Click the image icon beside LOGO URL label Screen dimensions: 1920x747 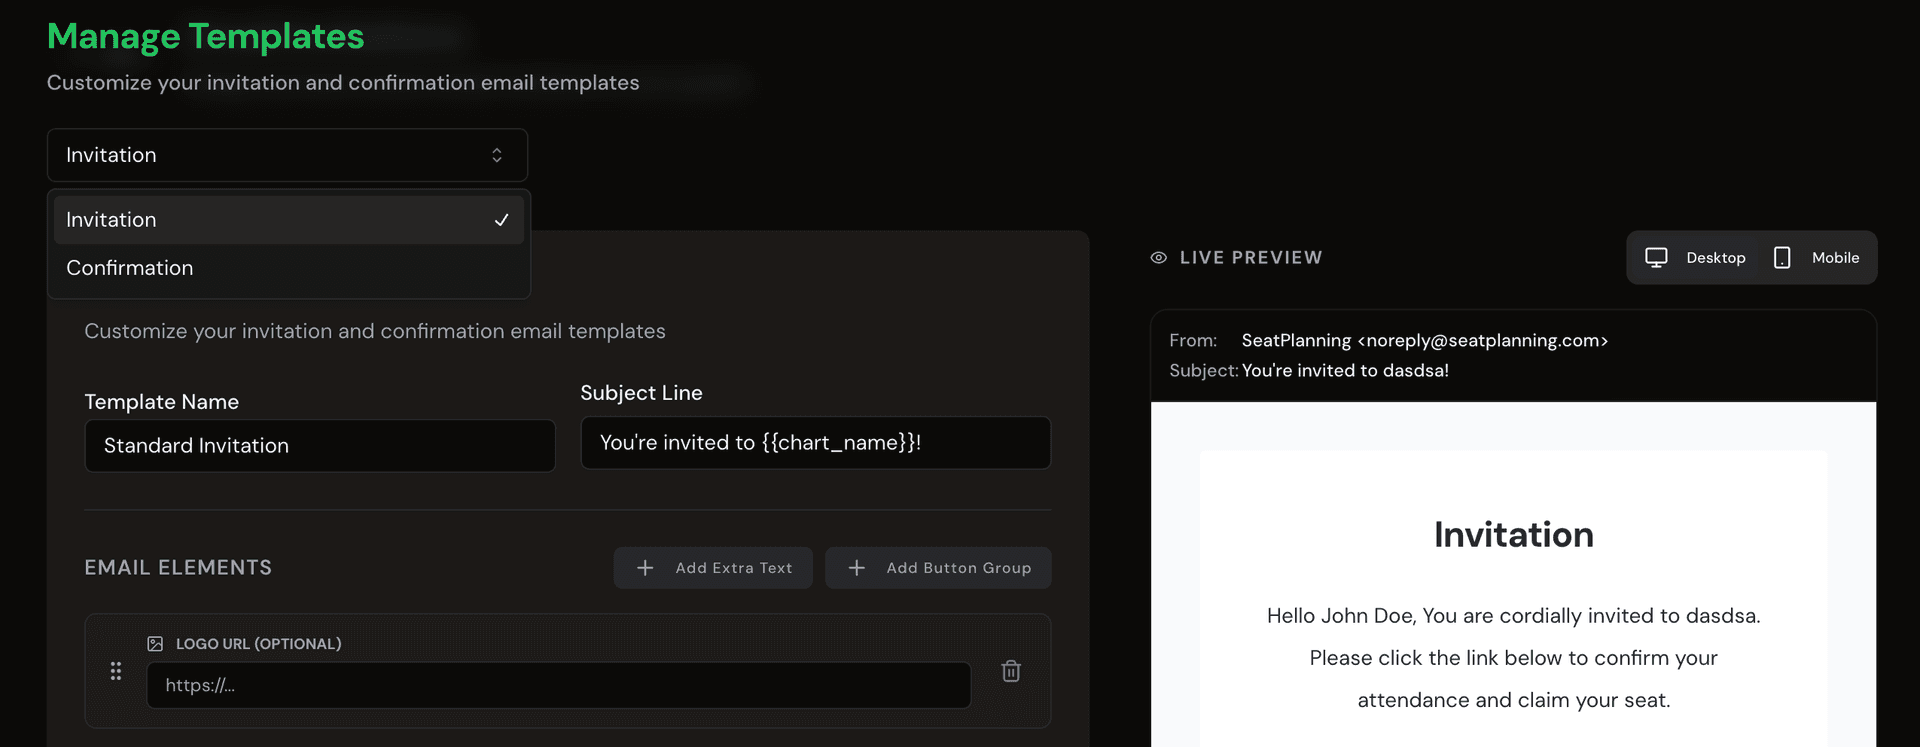point(155,644)
